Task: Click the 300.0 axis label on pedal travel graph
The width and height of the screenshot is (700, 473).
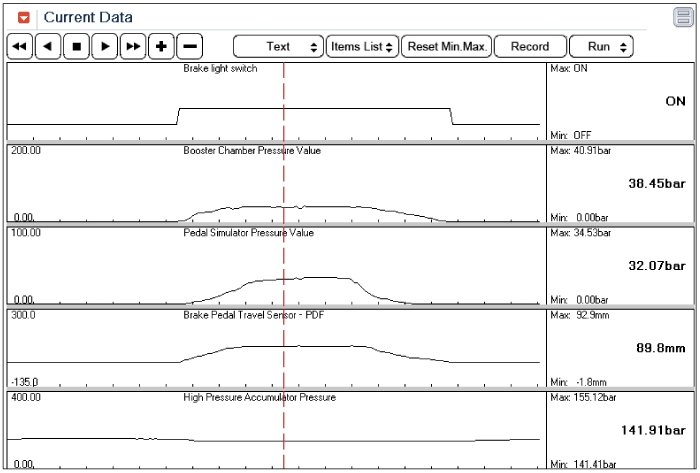Action: point(23,315)
